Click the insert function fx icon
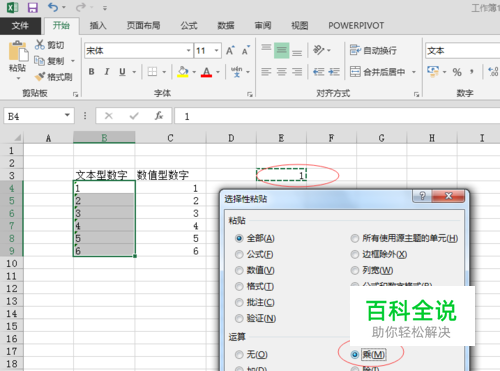The width and height of the screenshot is (500, 371). pos(159,116)
